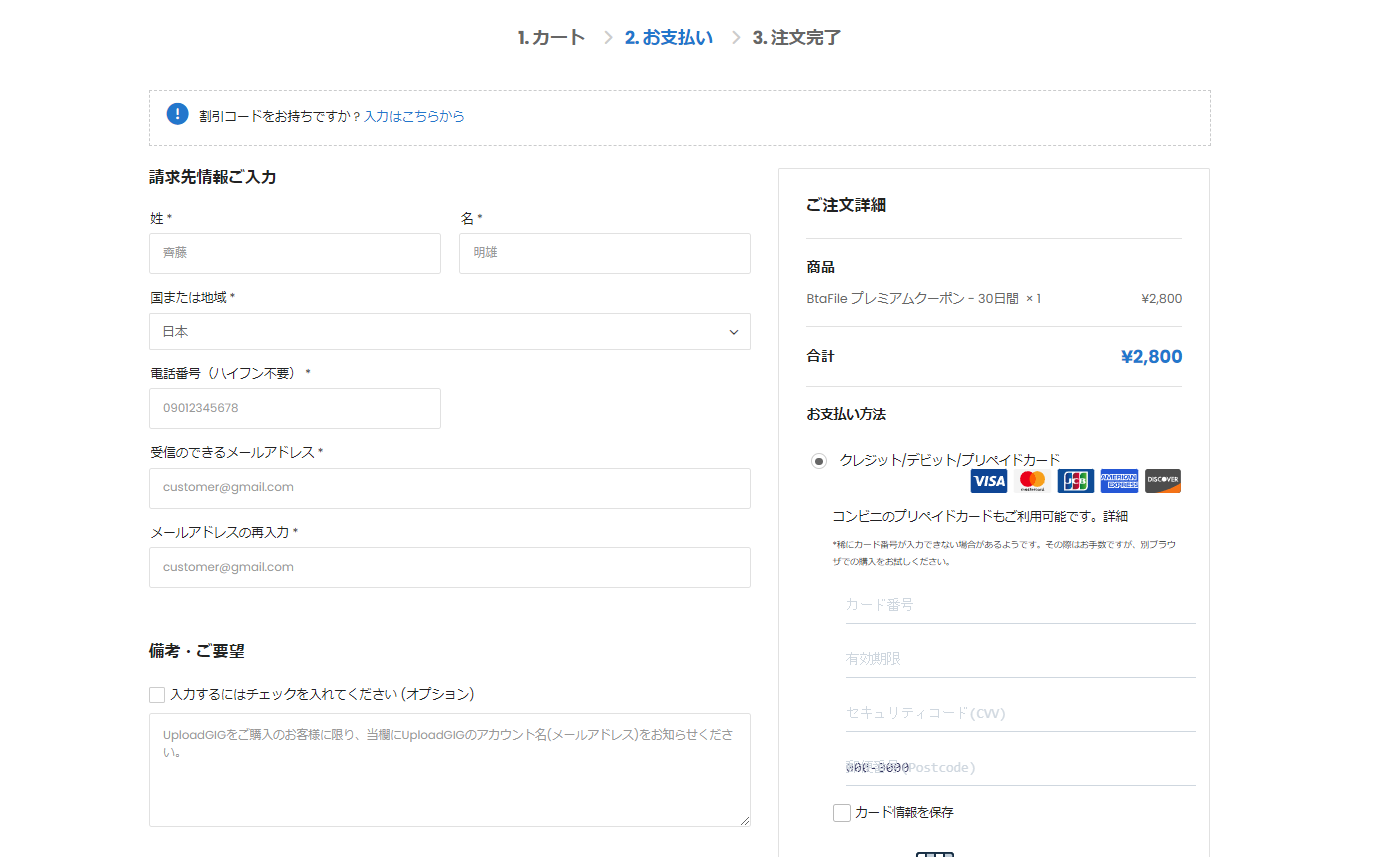Viewport: 1374px width, 857px height.
Task: Select the American Express icon
Action: tap(1119, 481)
